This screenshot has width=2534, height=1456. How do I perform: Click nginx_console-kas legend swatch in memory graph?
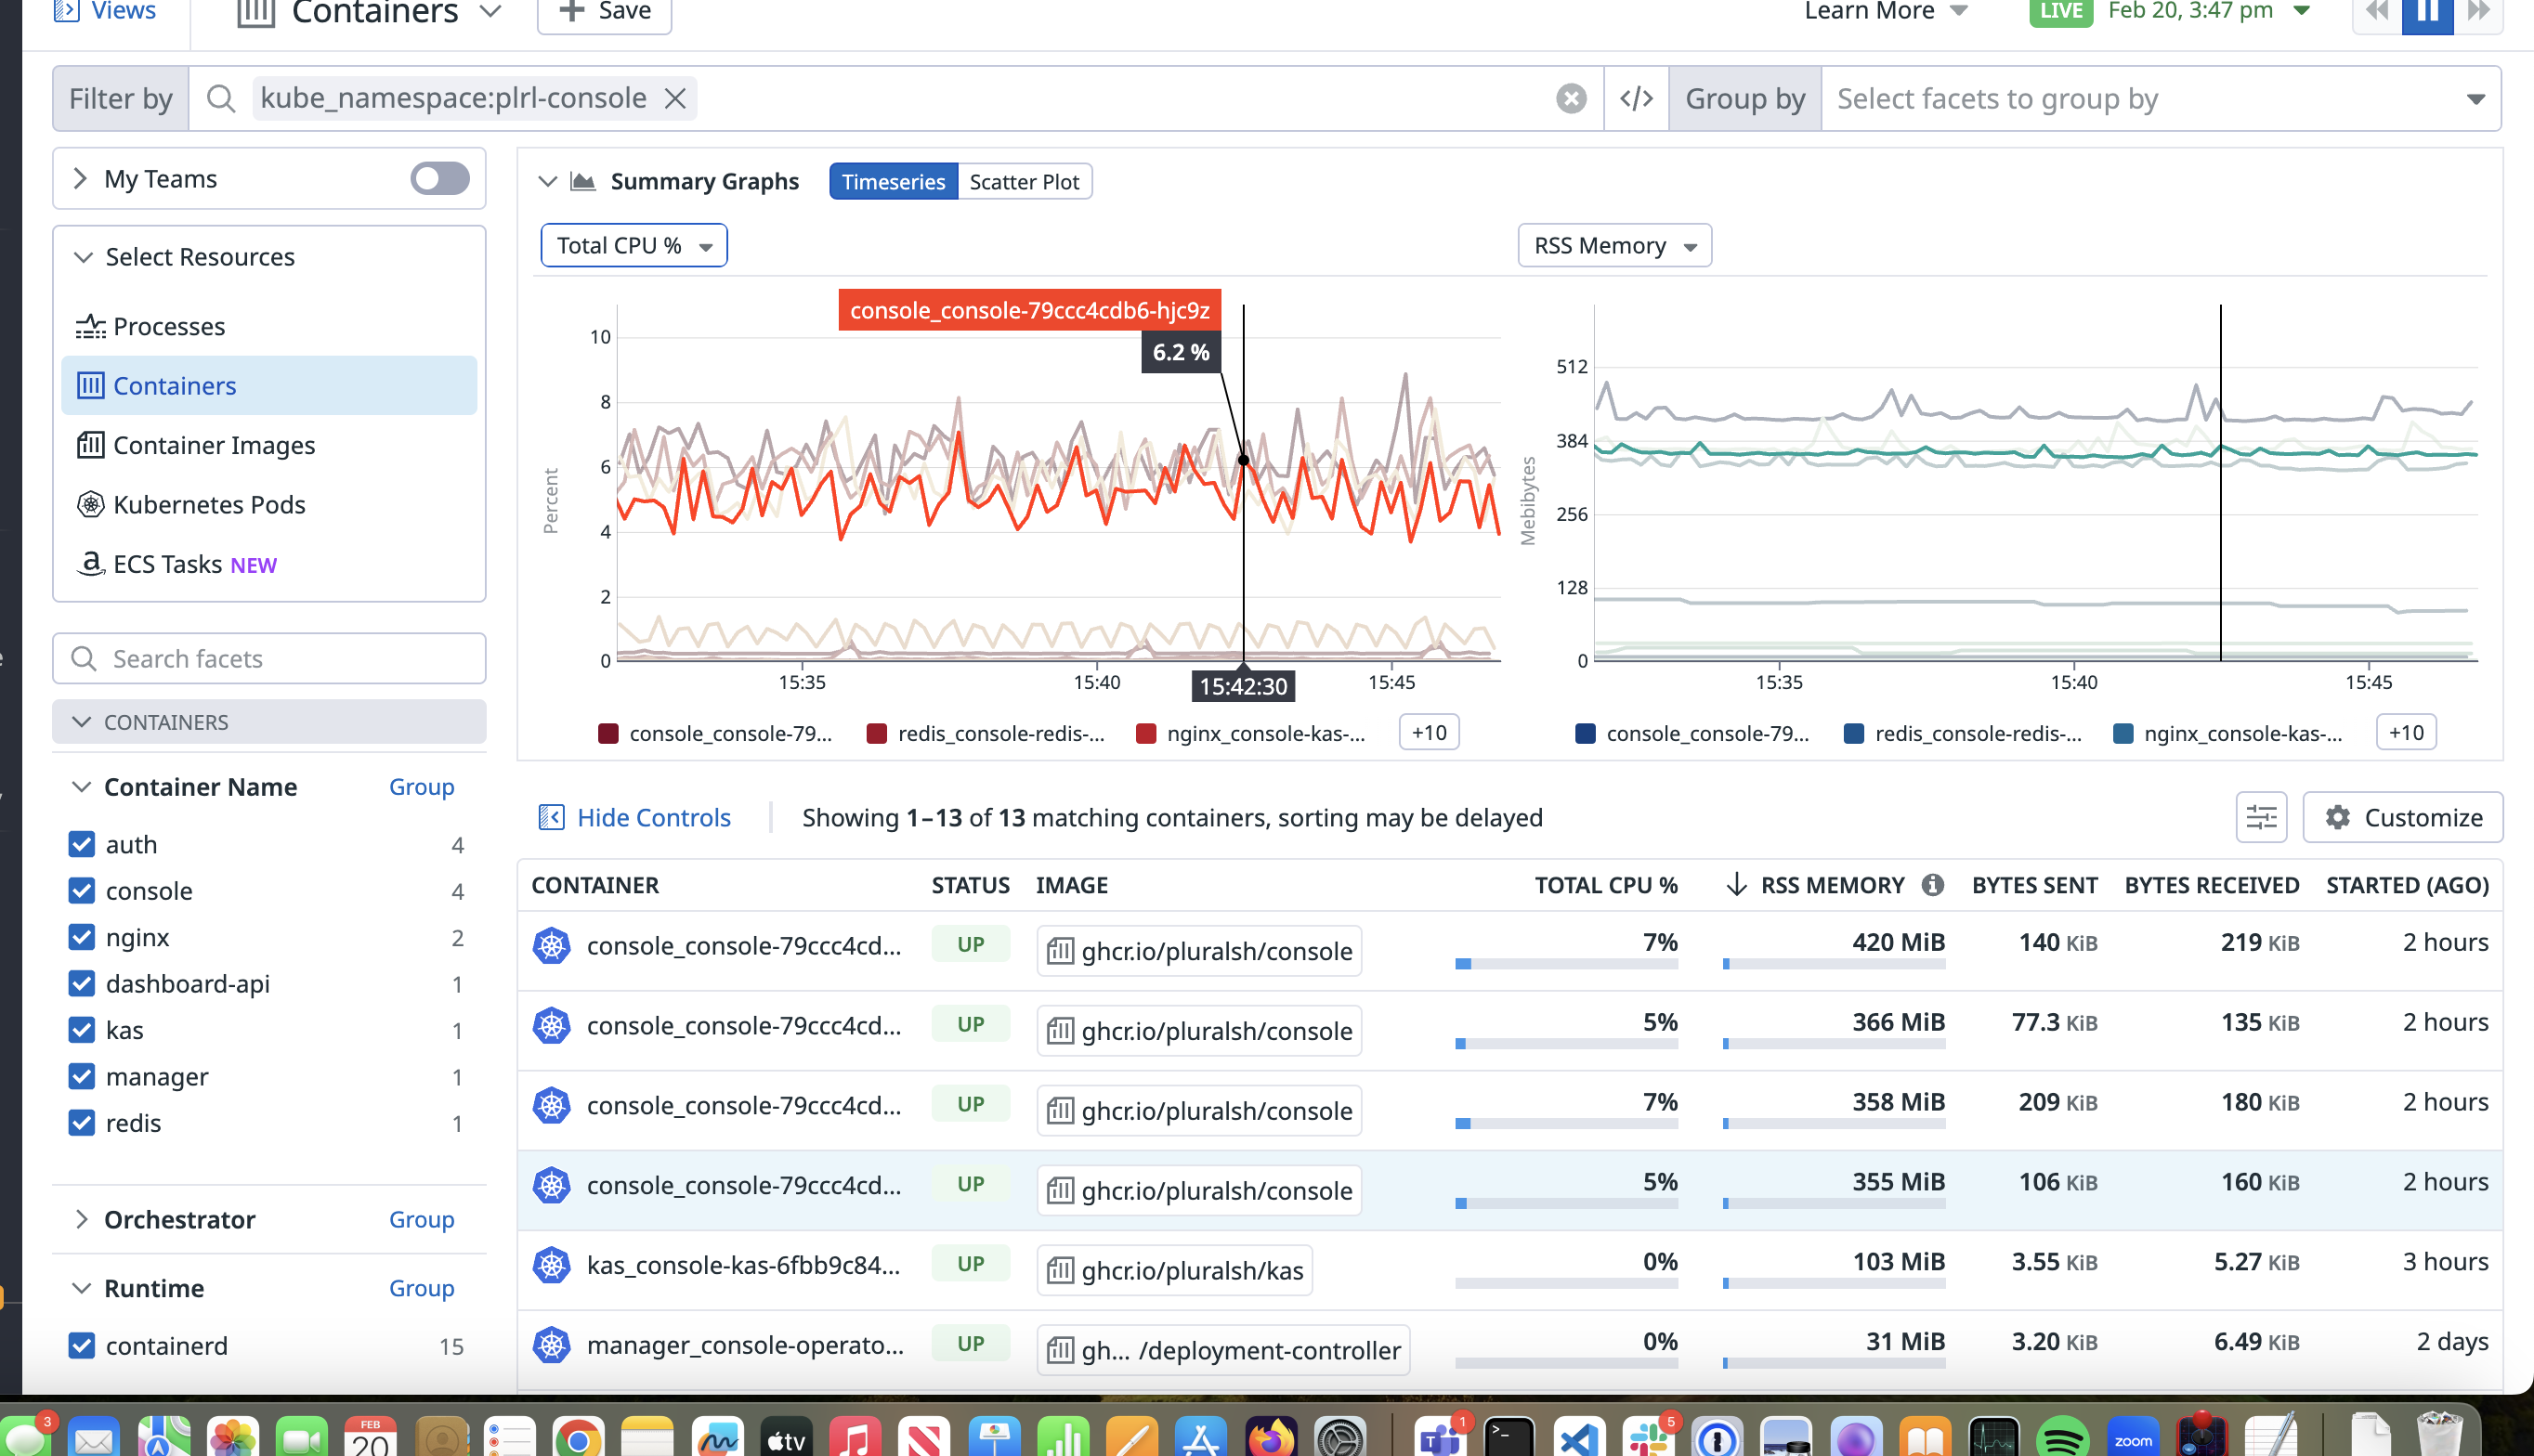(x=2123, y=733)
